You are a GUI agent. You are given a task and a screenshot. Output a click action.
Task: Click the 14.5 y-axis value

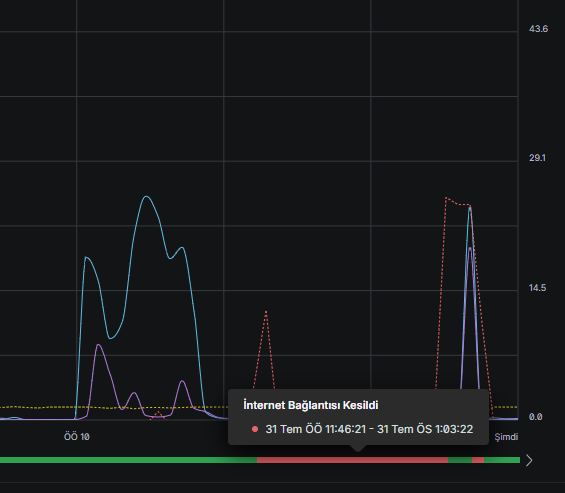(537, 288)
